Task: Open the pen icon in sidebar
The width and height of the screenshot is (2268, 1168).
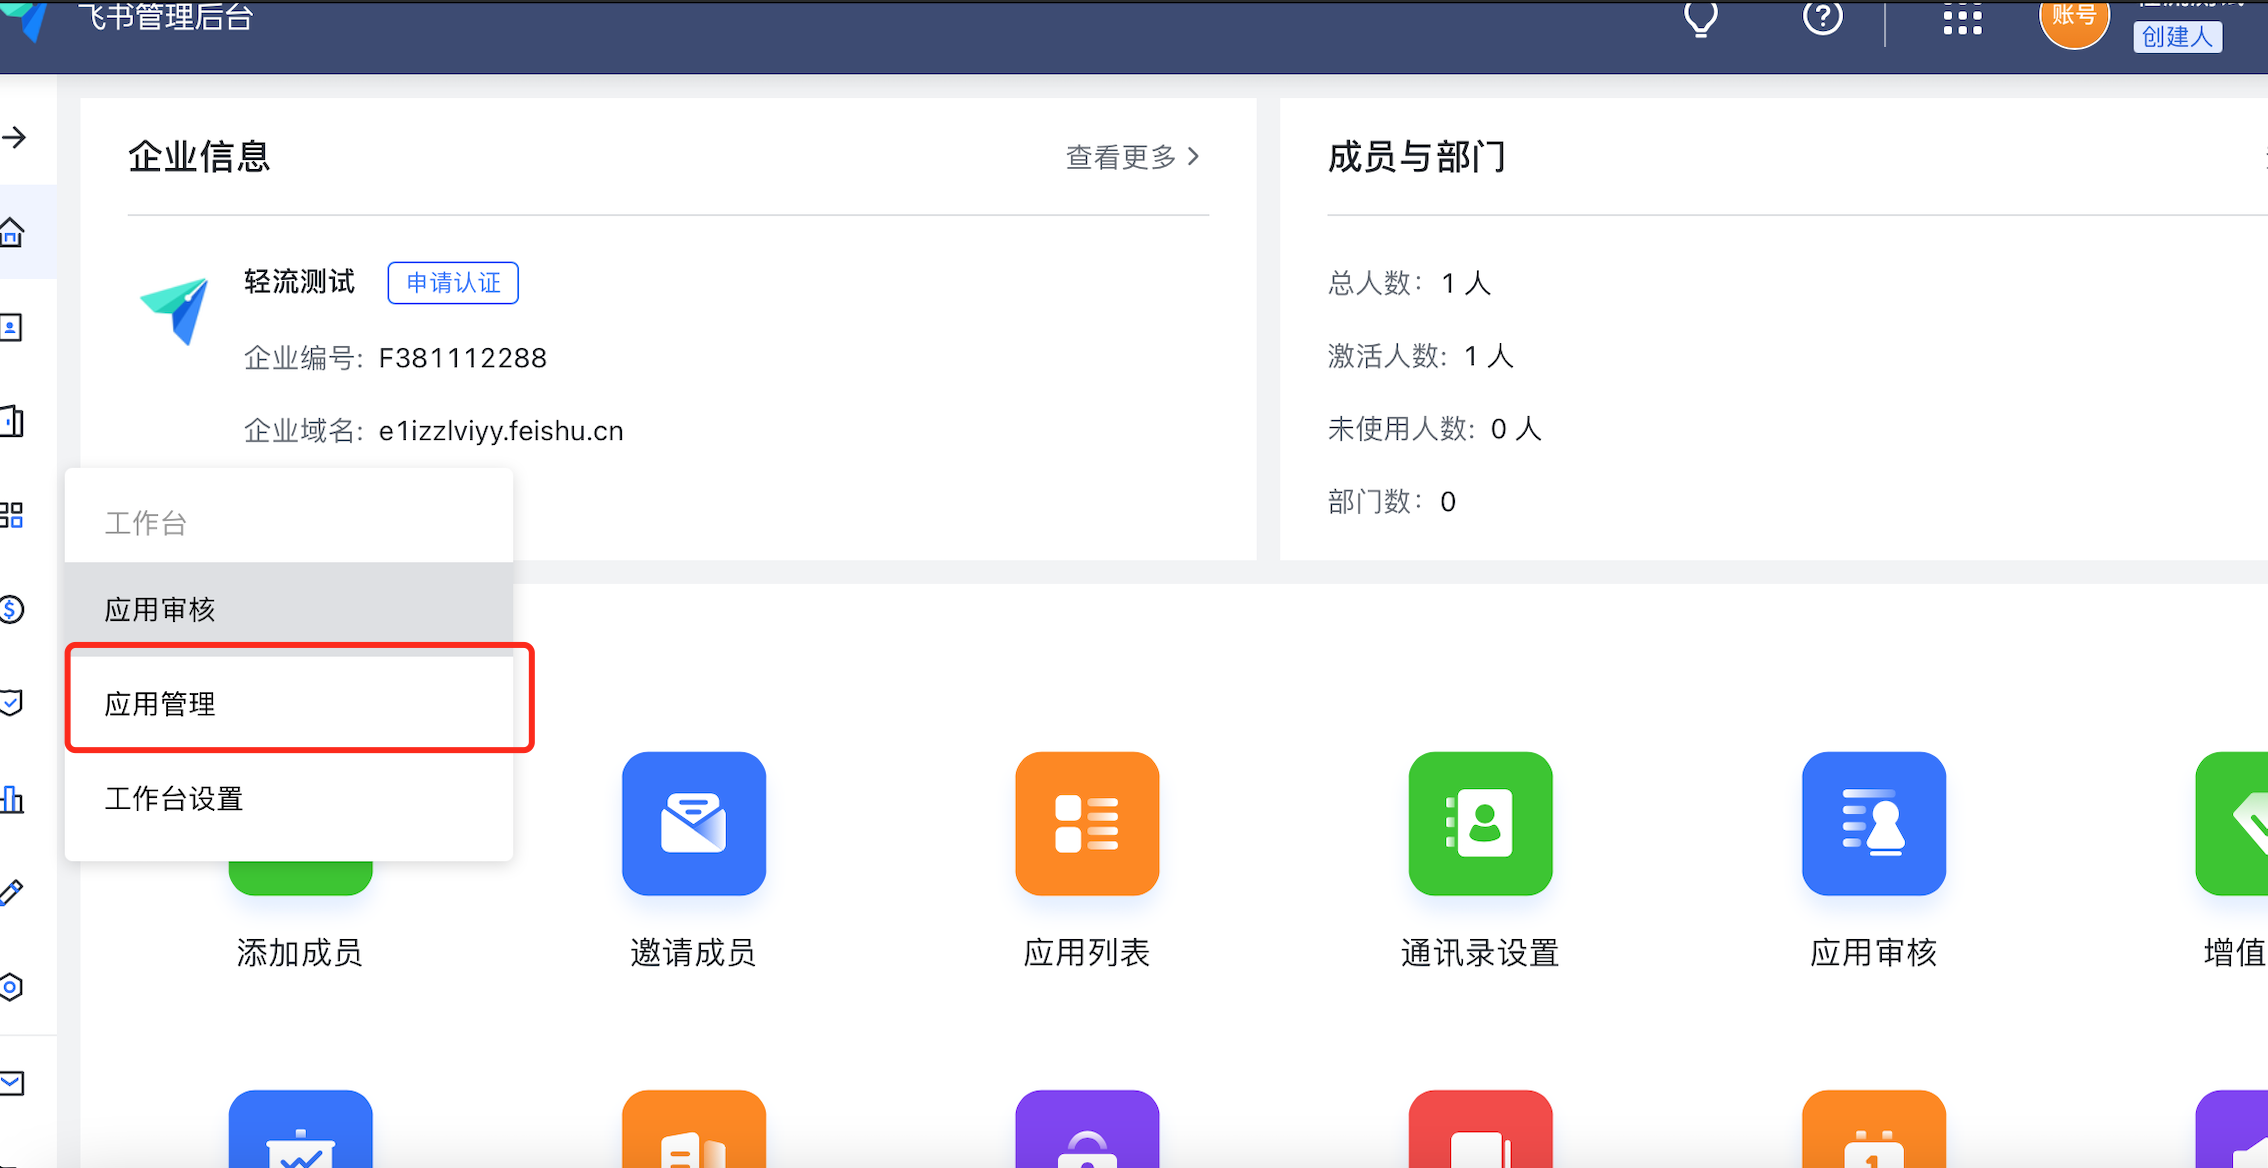Action: click(x=12, y=892)
